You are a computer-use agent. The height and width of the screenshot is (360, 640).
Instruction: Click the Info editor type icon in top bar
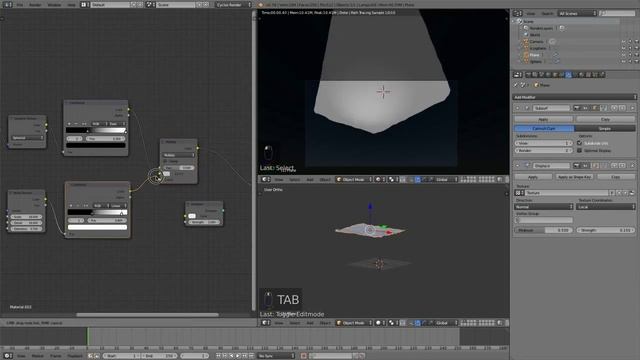coord(7,4)
